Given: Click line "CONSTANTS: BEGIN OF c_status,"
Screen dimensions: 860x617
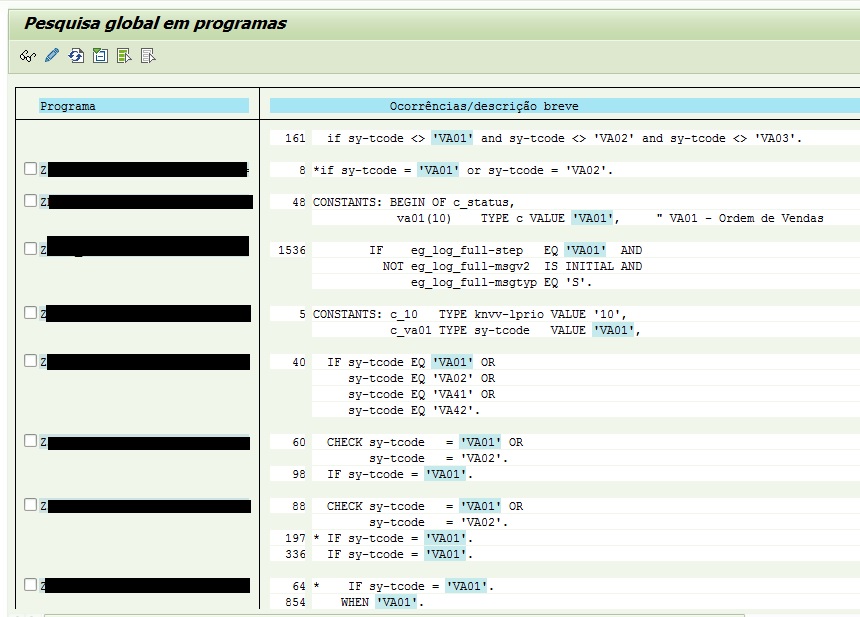Looking at the screenshot, I should pos(414,202).
